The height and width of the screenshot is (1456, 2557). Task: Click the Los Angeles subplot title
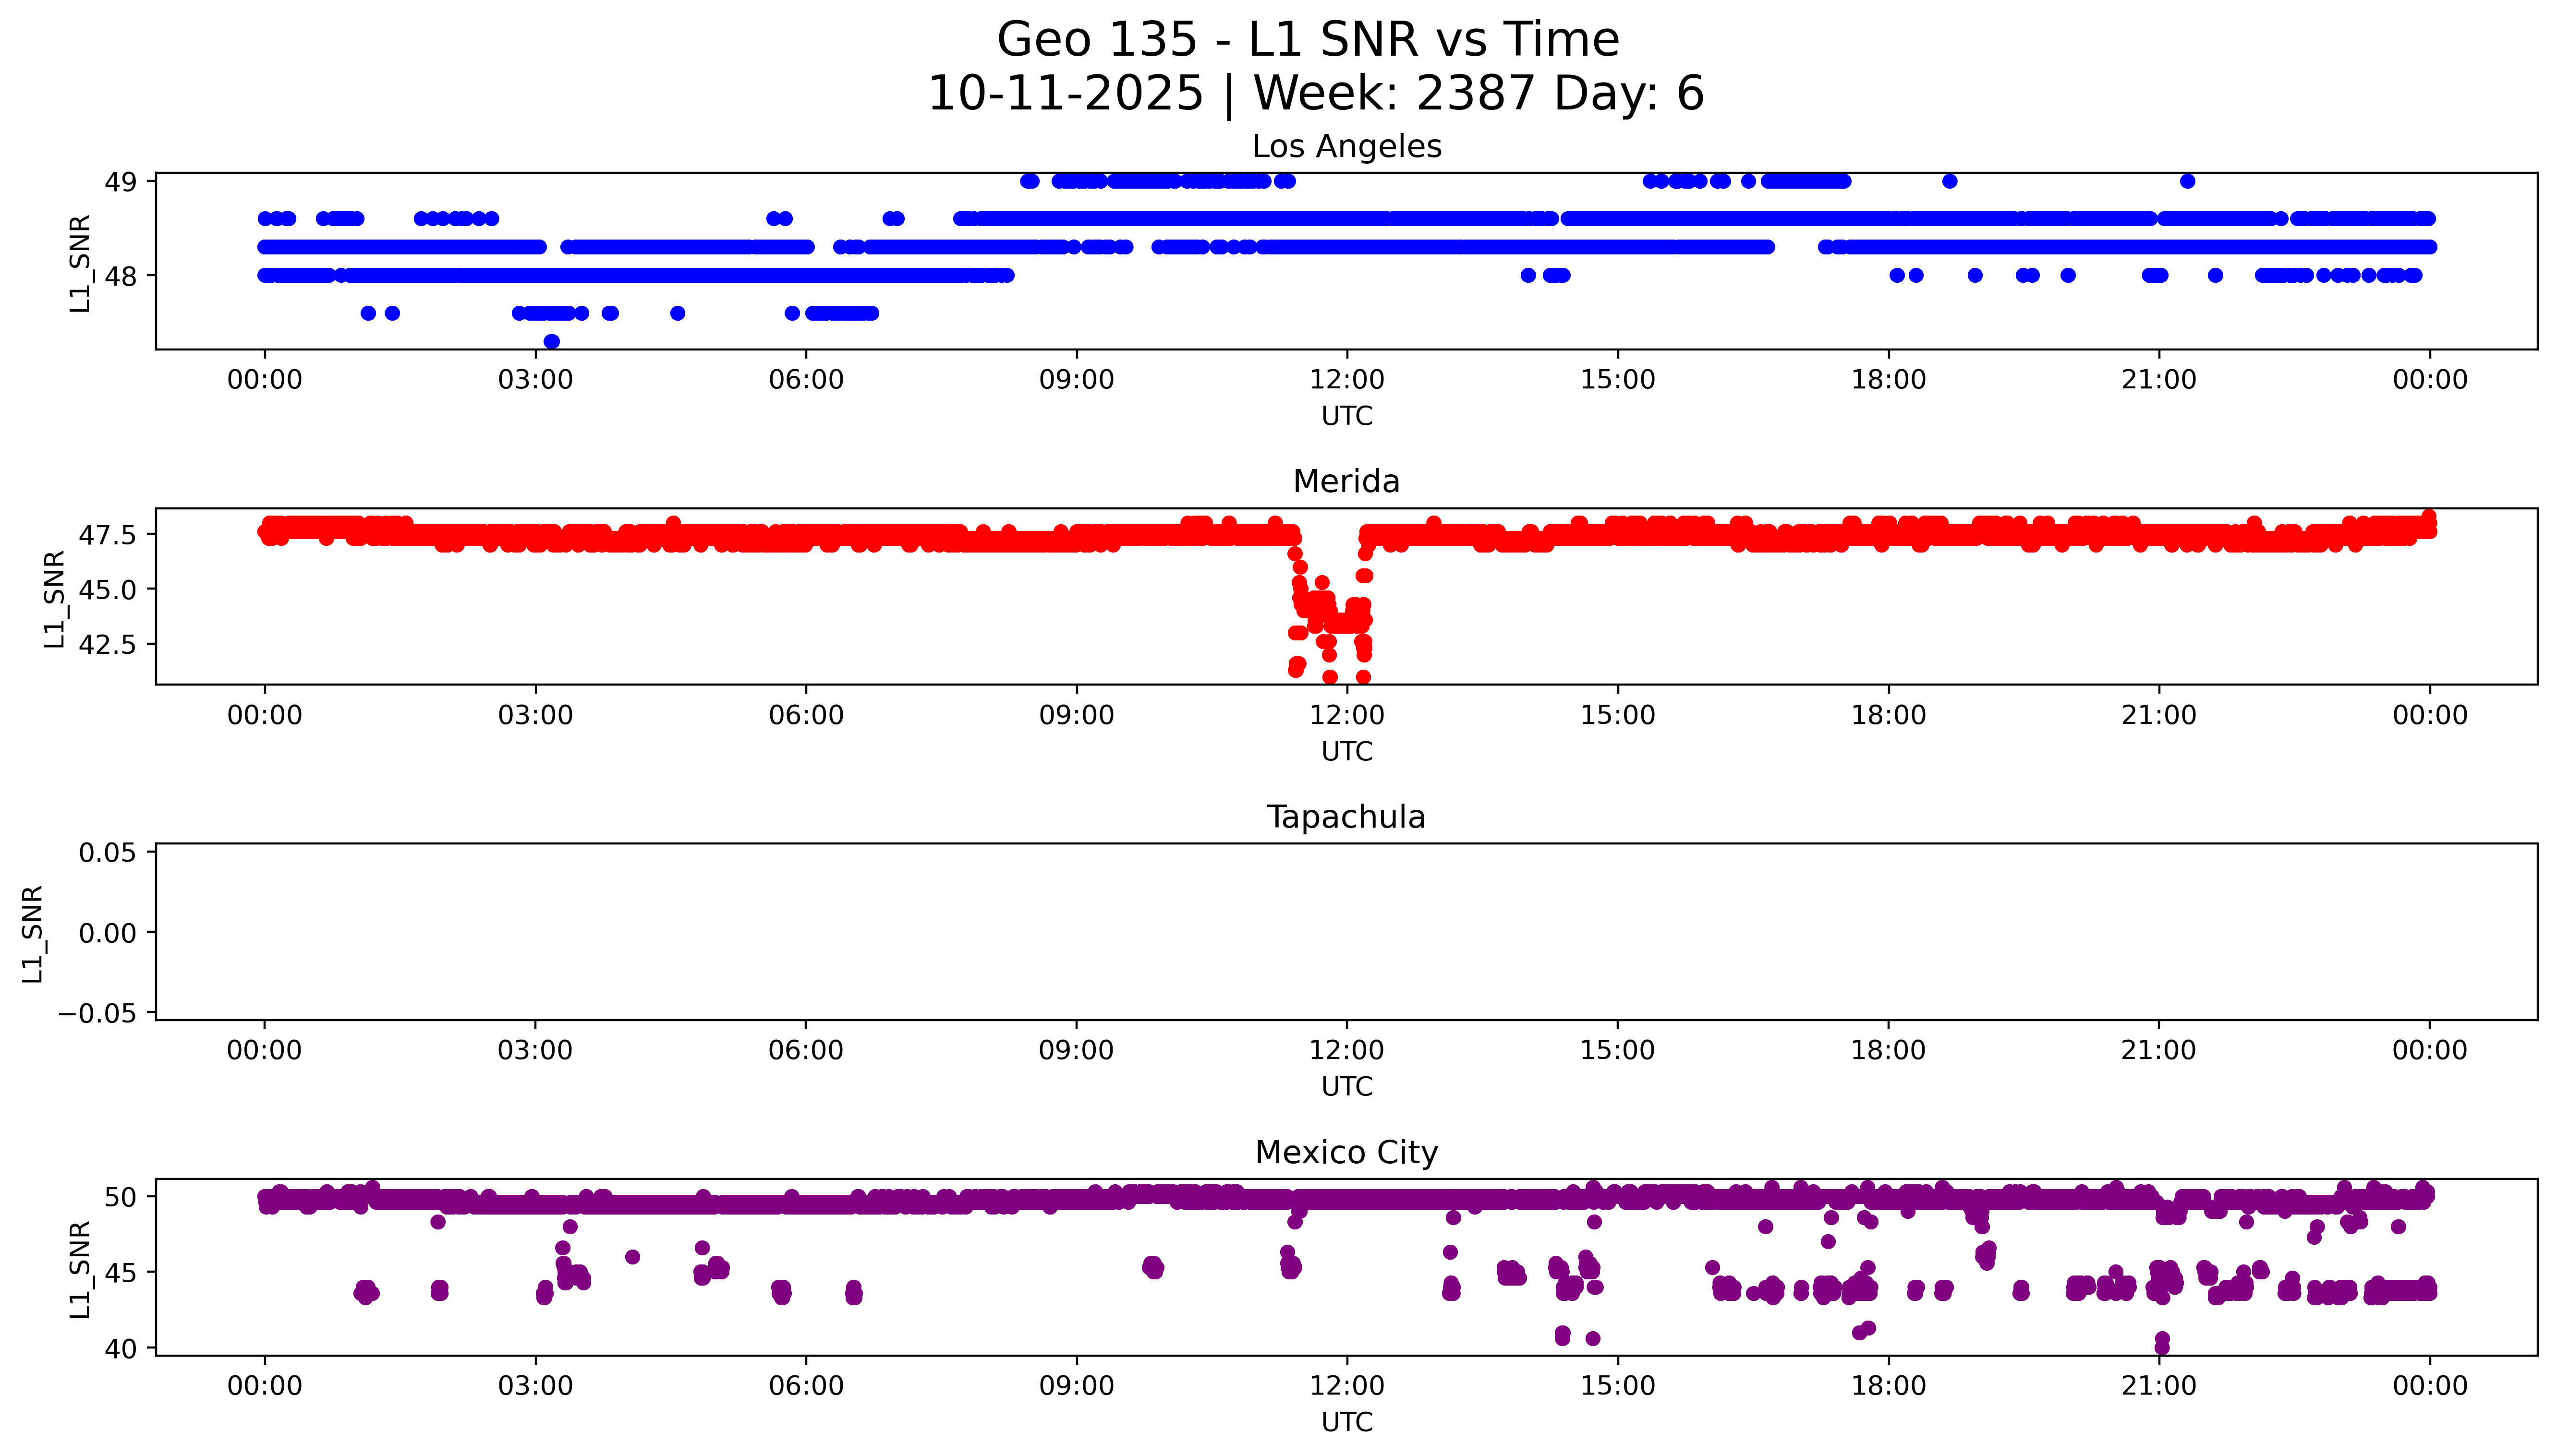coord(1346,147)
